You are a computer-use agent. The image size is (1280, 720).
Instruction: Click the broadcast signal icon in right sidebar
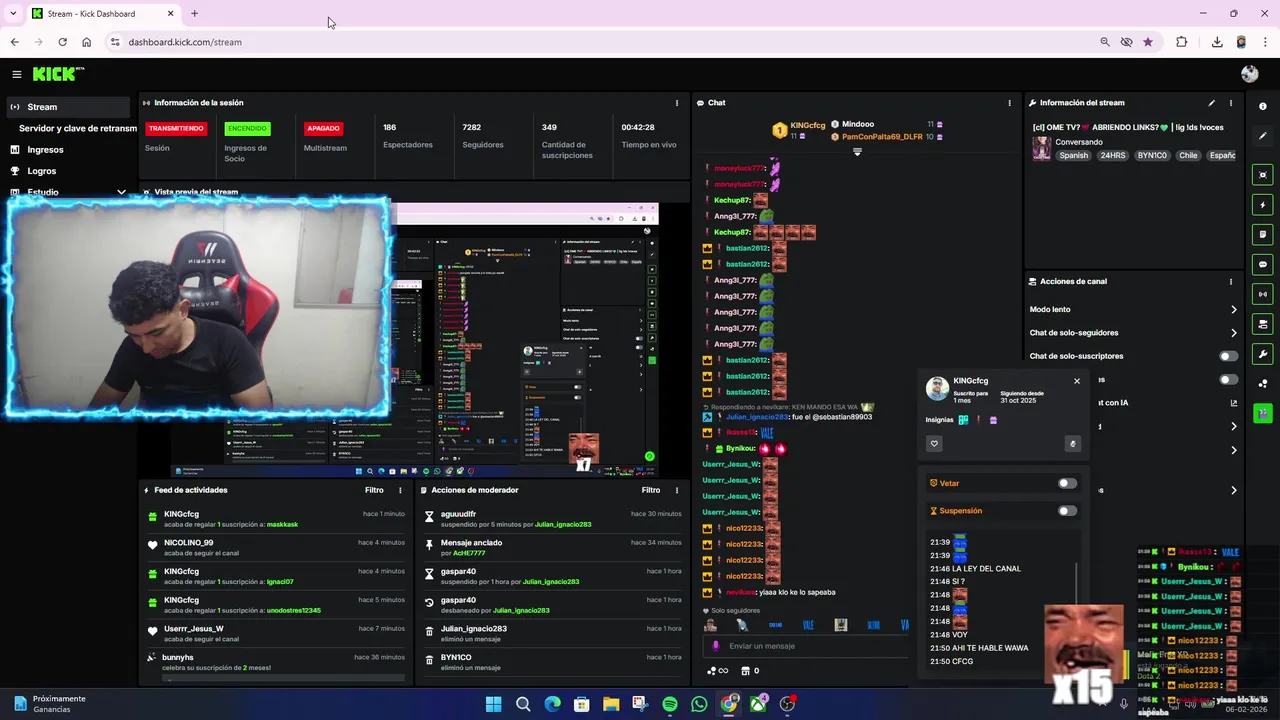(1263, 294)
